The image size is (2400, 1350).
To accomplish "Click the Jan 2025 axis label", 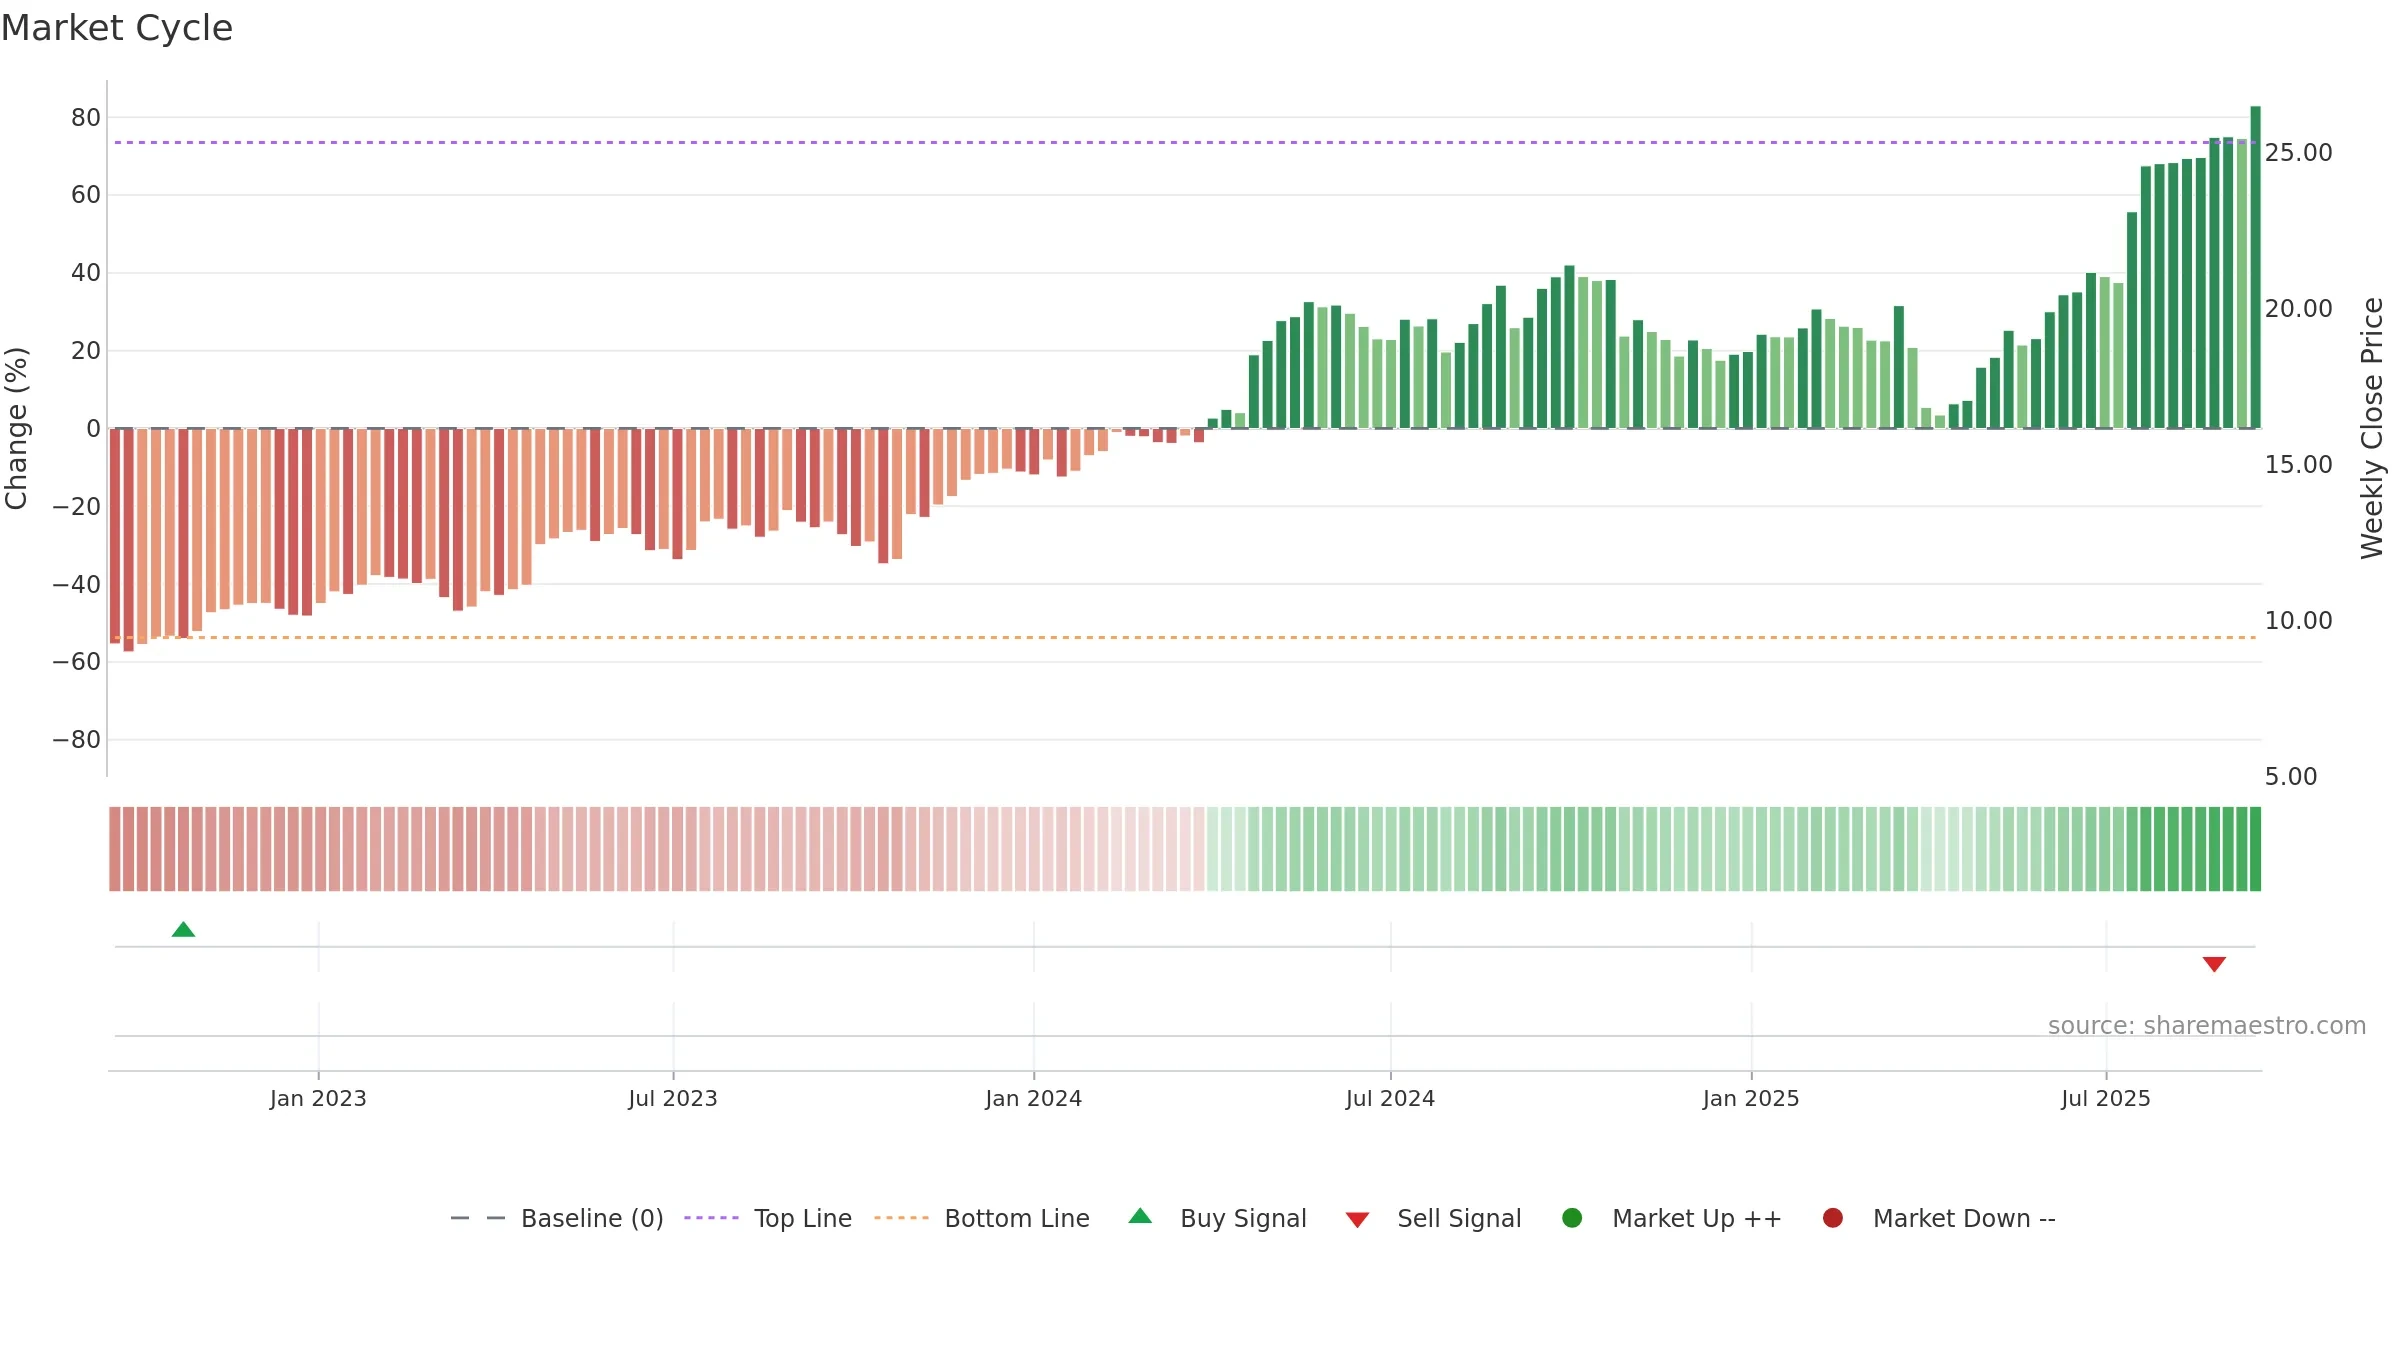I will 1751,1099.
